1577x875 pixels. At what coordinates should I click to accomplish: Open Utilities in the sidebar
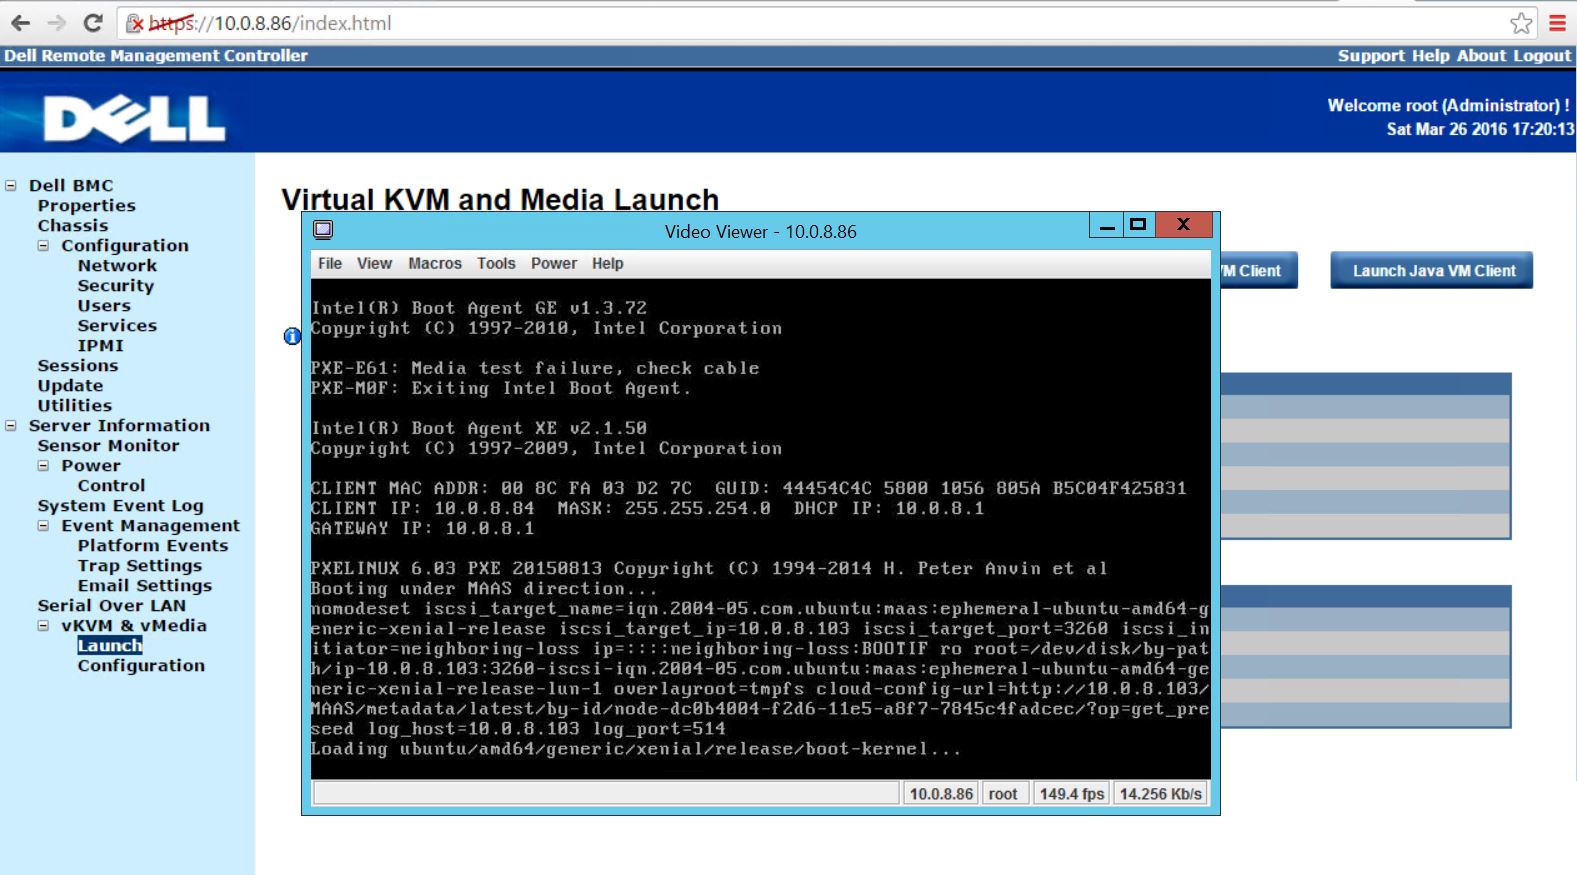click(x=75, y=405)
